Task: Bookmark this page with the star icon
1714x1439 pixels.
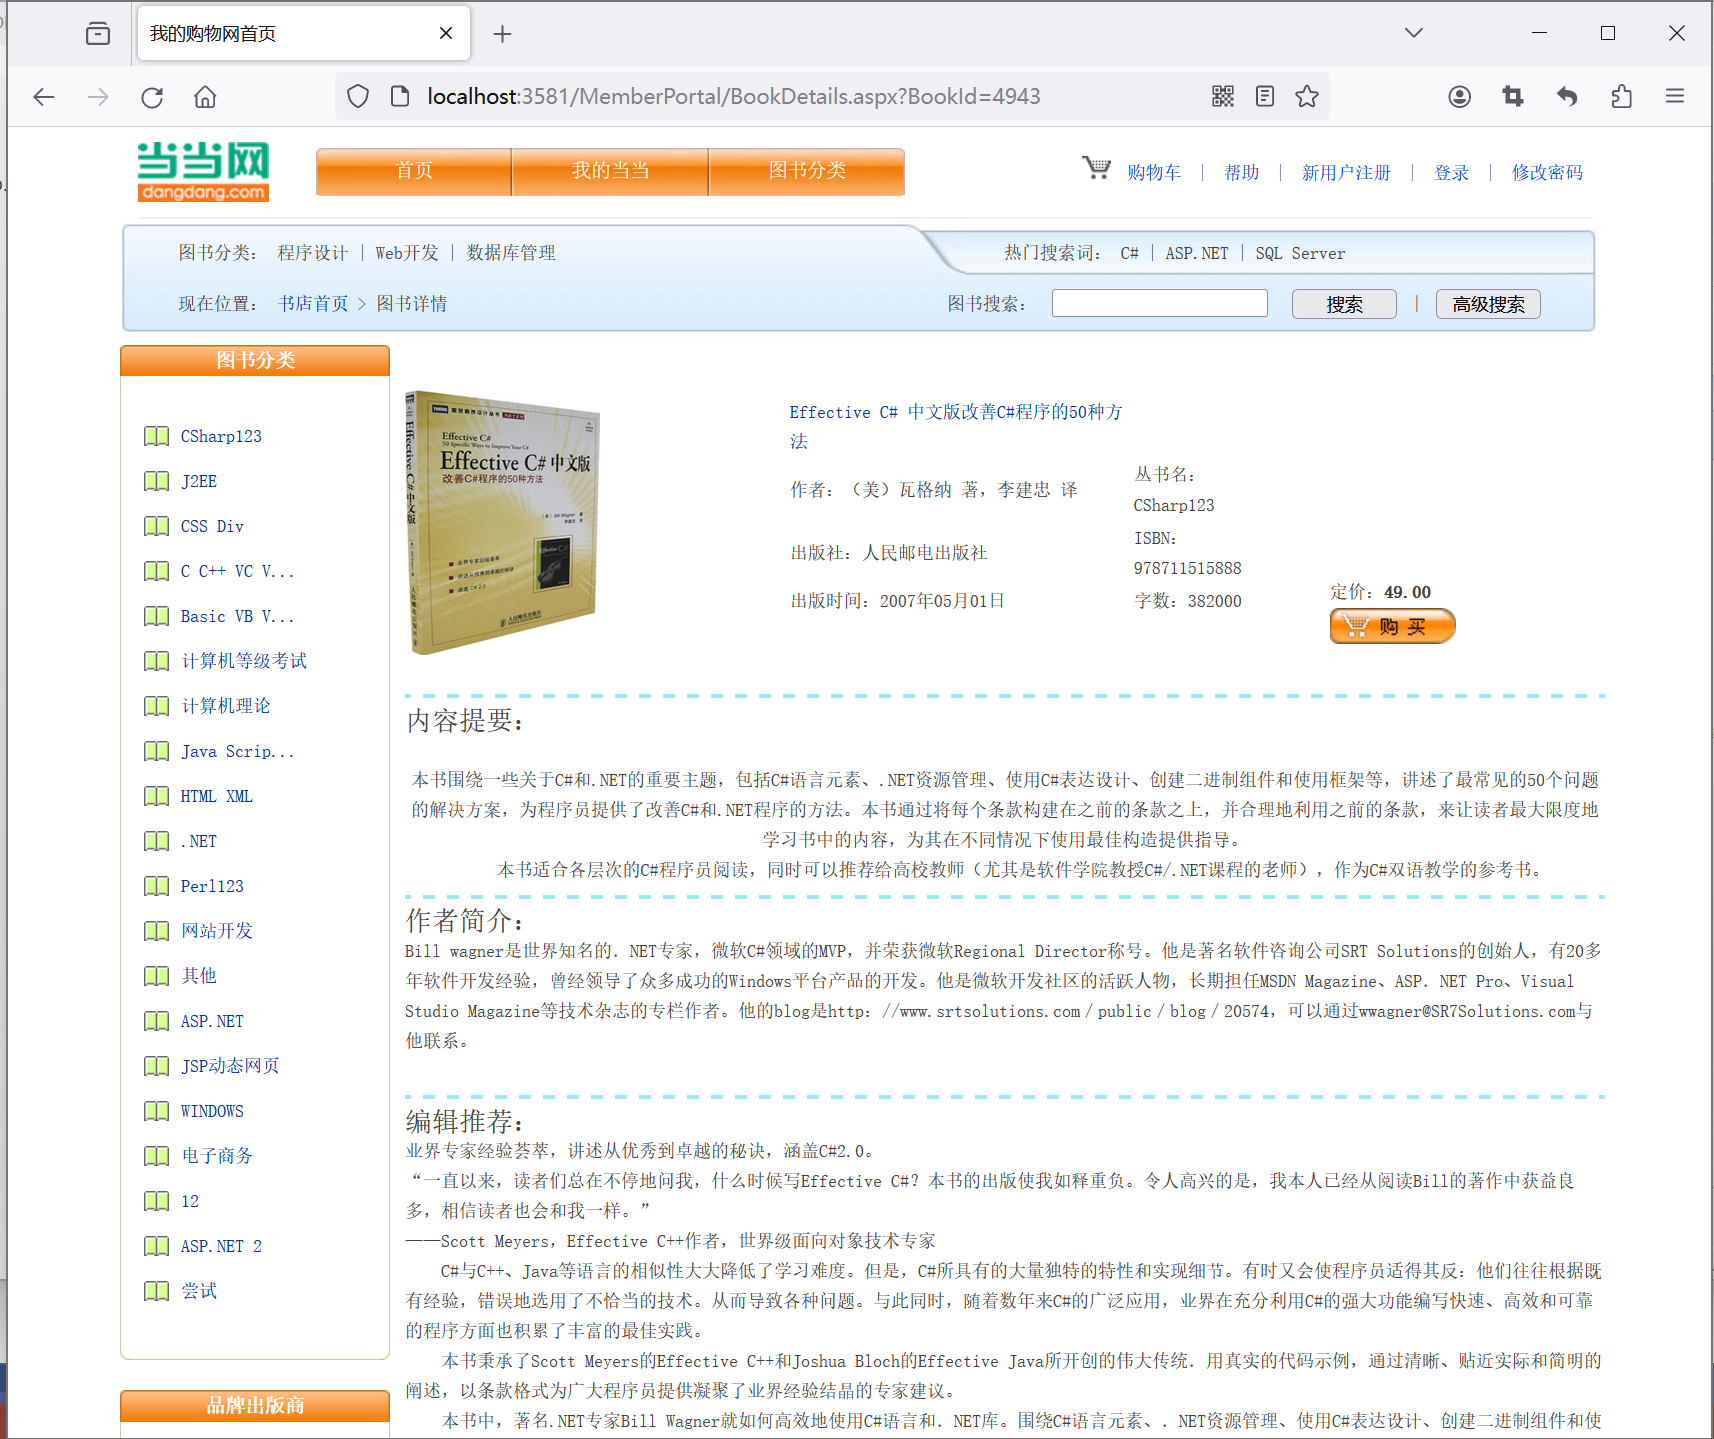Action: click(1307, 96)
